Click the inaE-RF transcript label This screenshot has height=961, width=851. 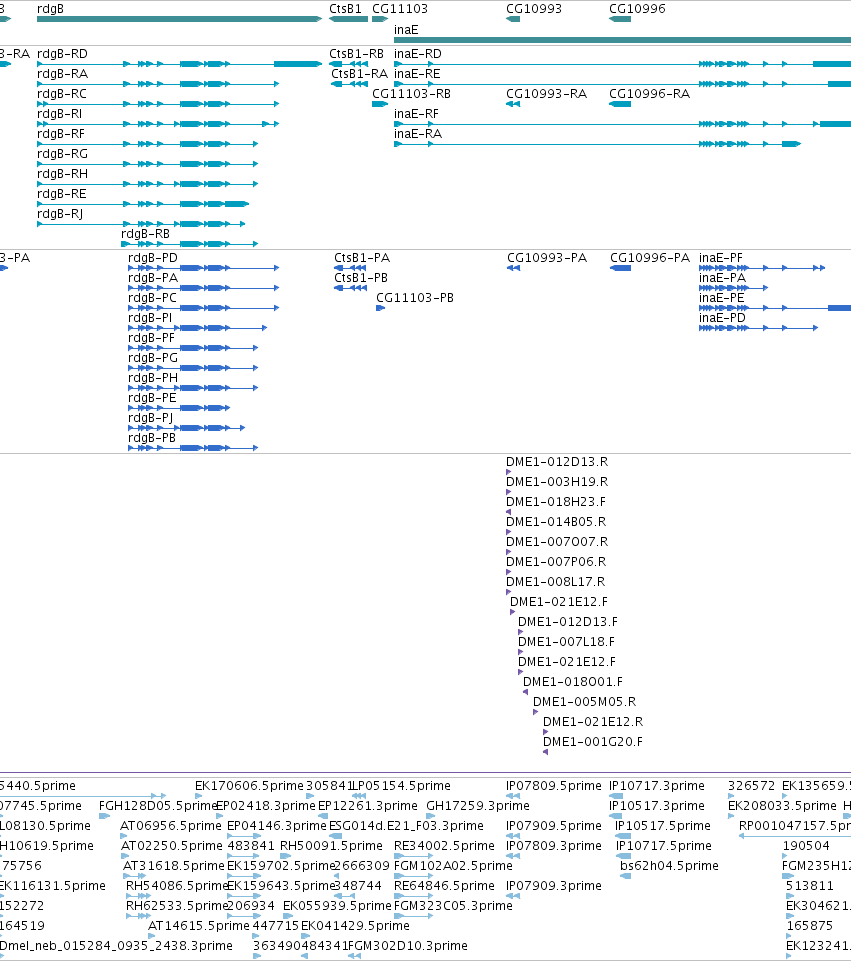417,114
